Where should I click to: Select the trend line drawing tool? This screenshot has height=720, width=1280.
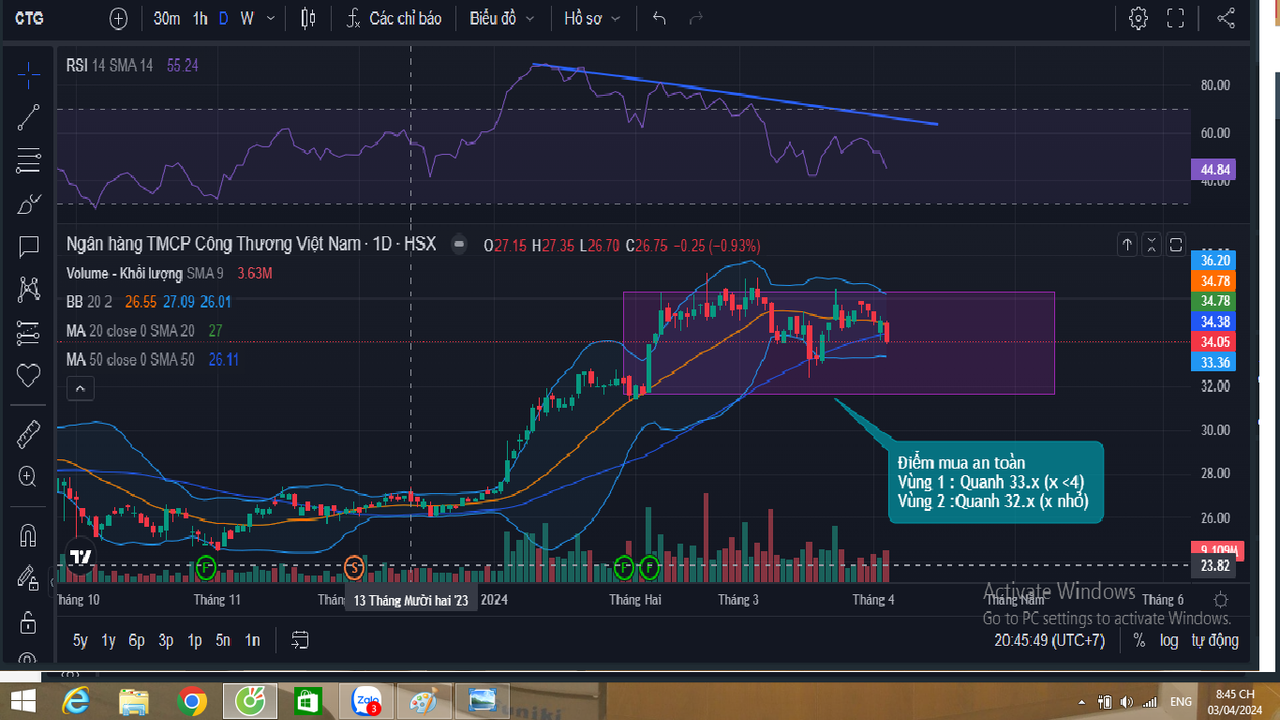(29, 117)
